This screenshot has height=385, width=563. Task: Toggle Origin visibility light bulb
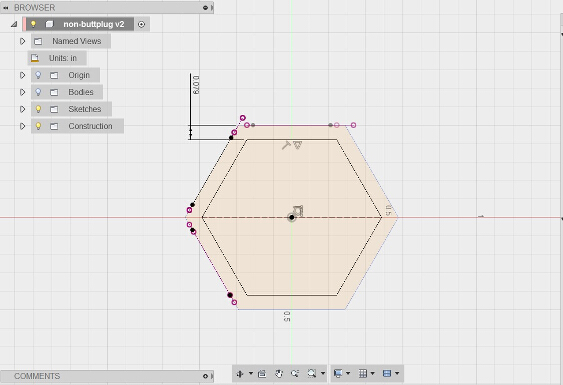click(38, 75)
